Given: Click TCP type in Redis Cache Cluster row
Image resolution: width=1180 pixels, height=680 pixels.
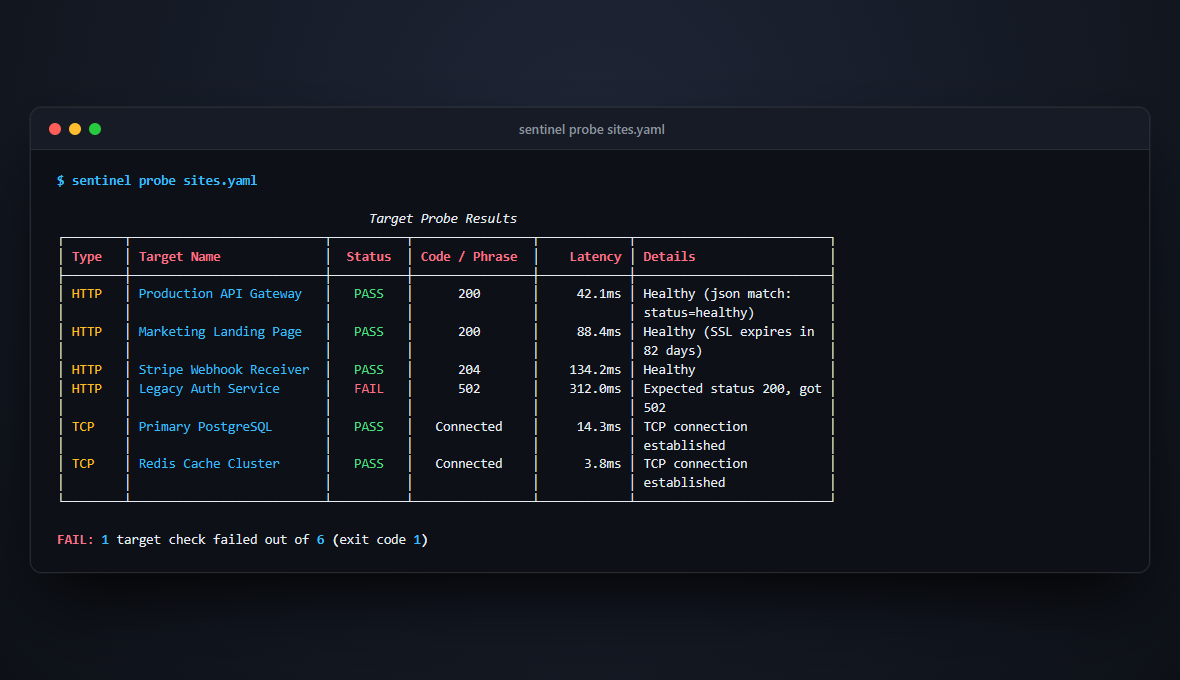Looking at the screenshot, I should pos(83,464).
